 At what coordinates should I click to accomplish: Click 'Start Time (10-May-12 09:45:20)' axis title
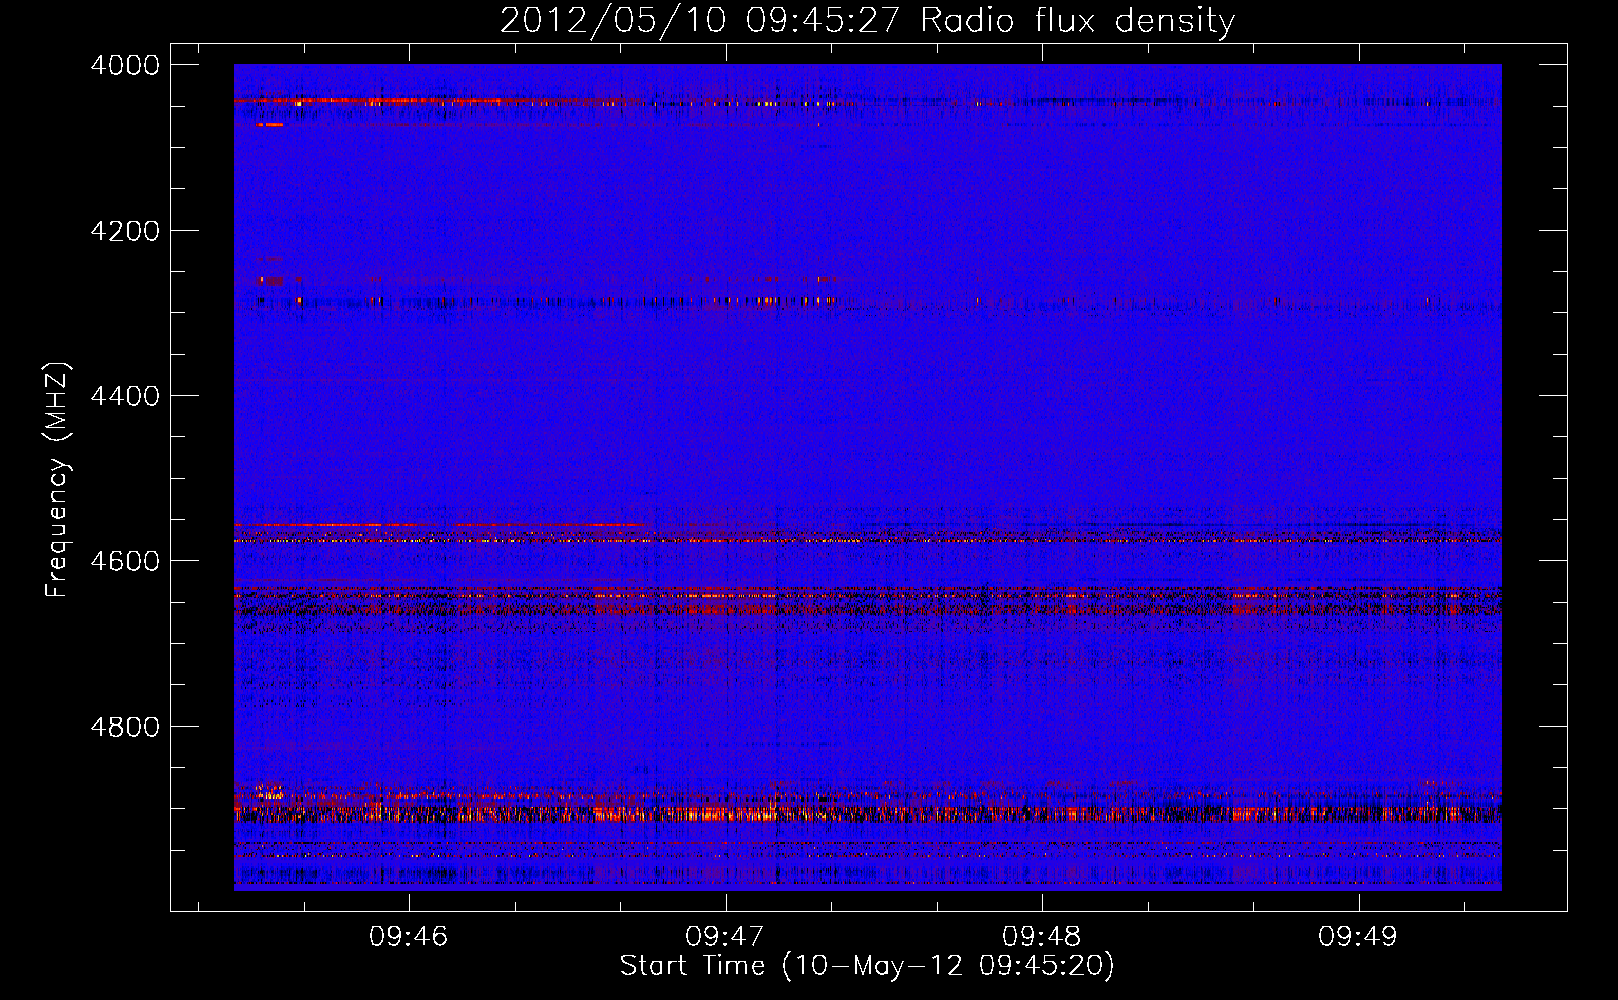point(867,966)
